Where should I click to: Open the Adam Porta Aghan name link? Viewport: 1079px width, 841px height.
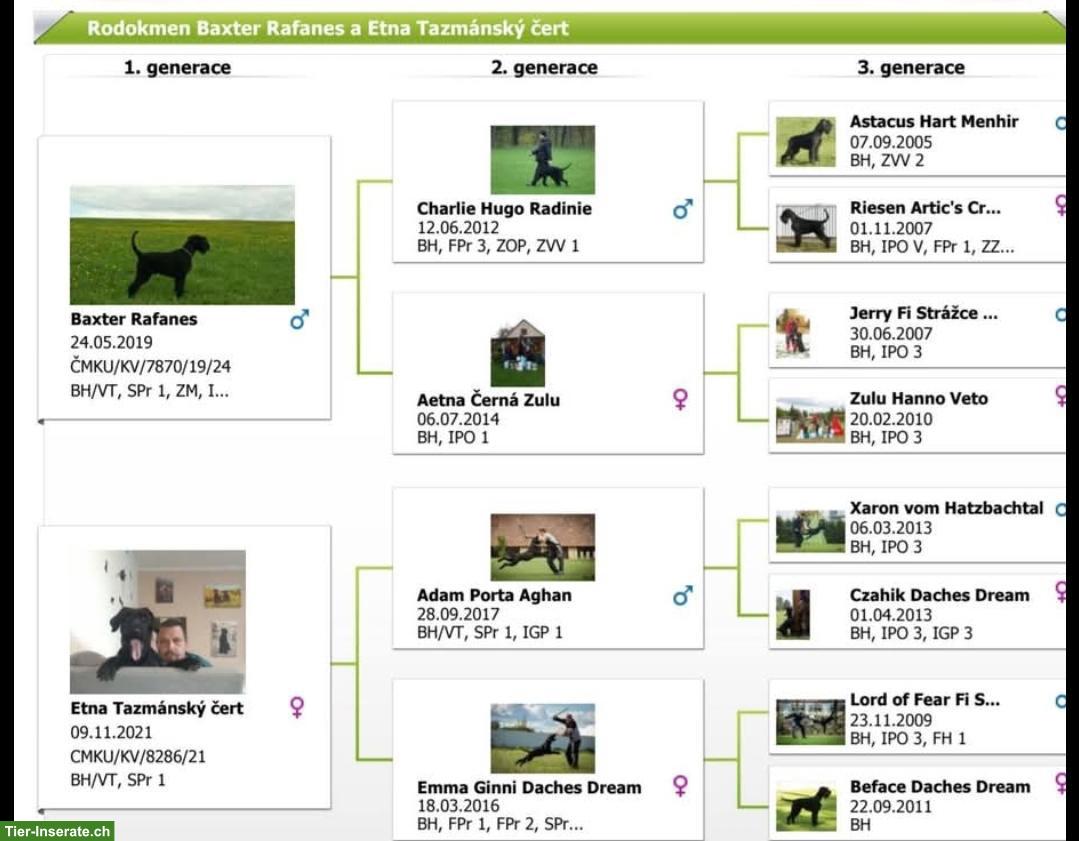[x=494, y=595]
